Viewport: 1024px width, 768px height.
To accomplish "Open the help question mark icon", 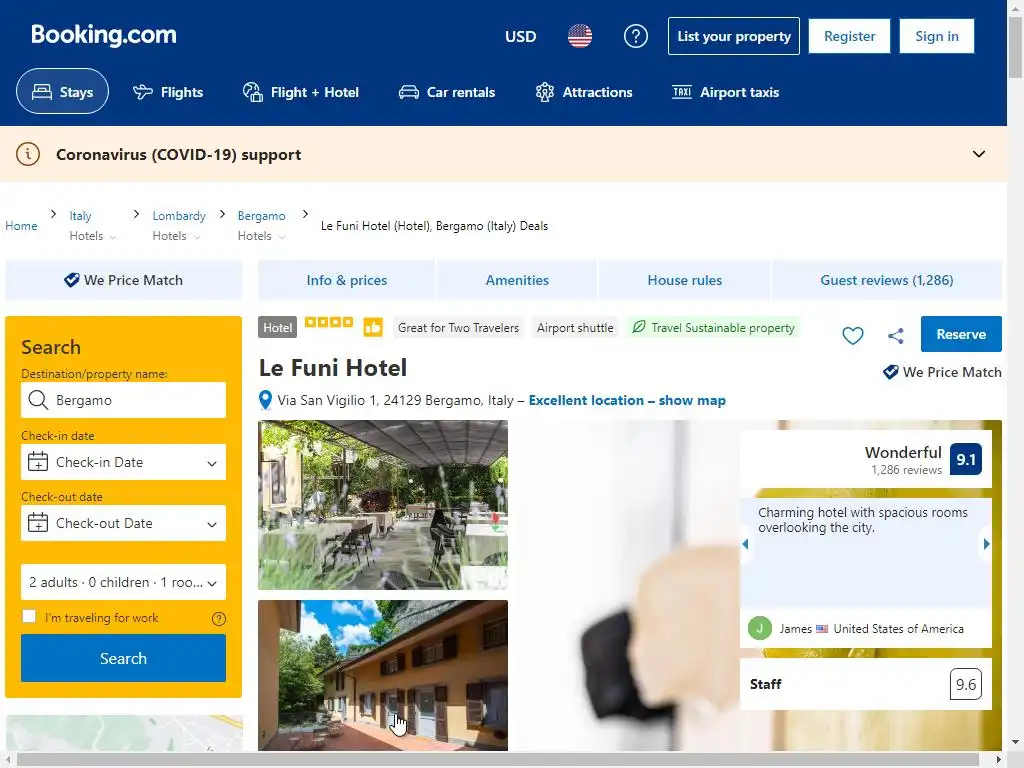I will pos(635,36).
